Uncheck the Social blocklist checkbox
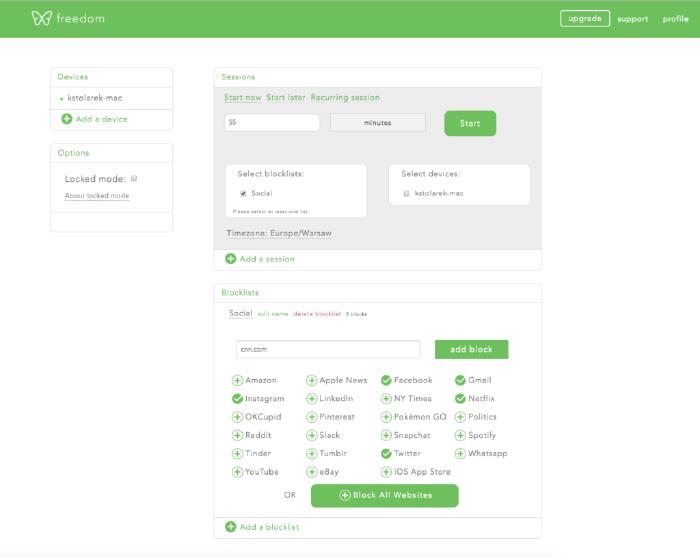700x558 pixels. [x=243, y=193]
